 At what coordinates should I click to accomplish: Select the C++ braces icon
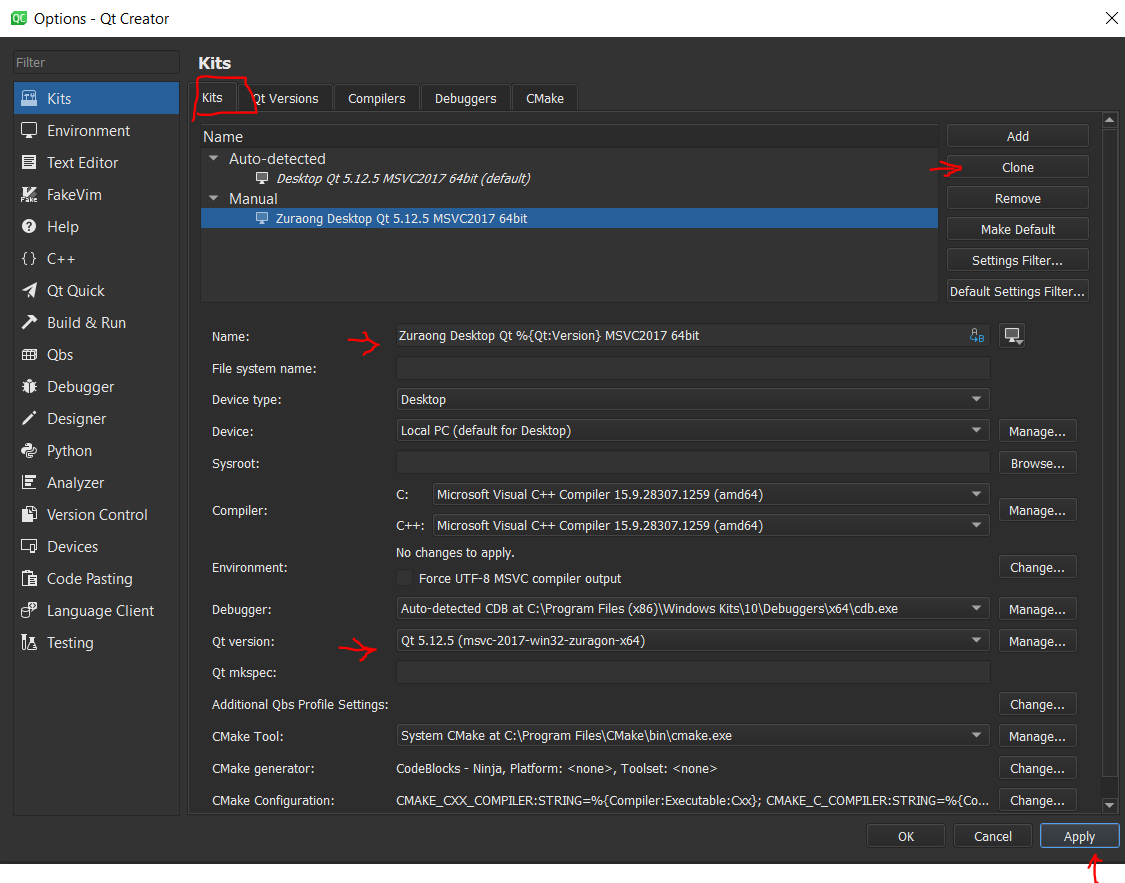pyautogui.click(x=29, y=258)
